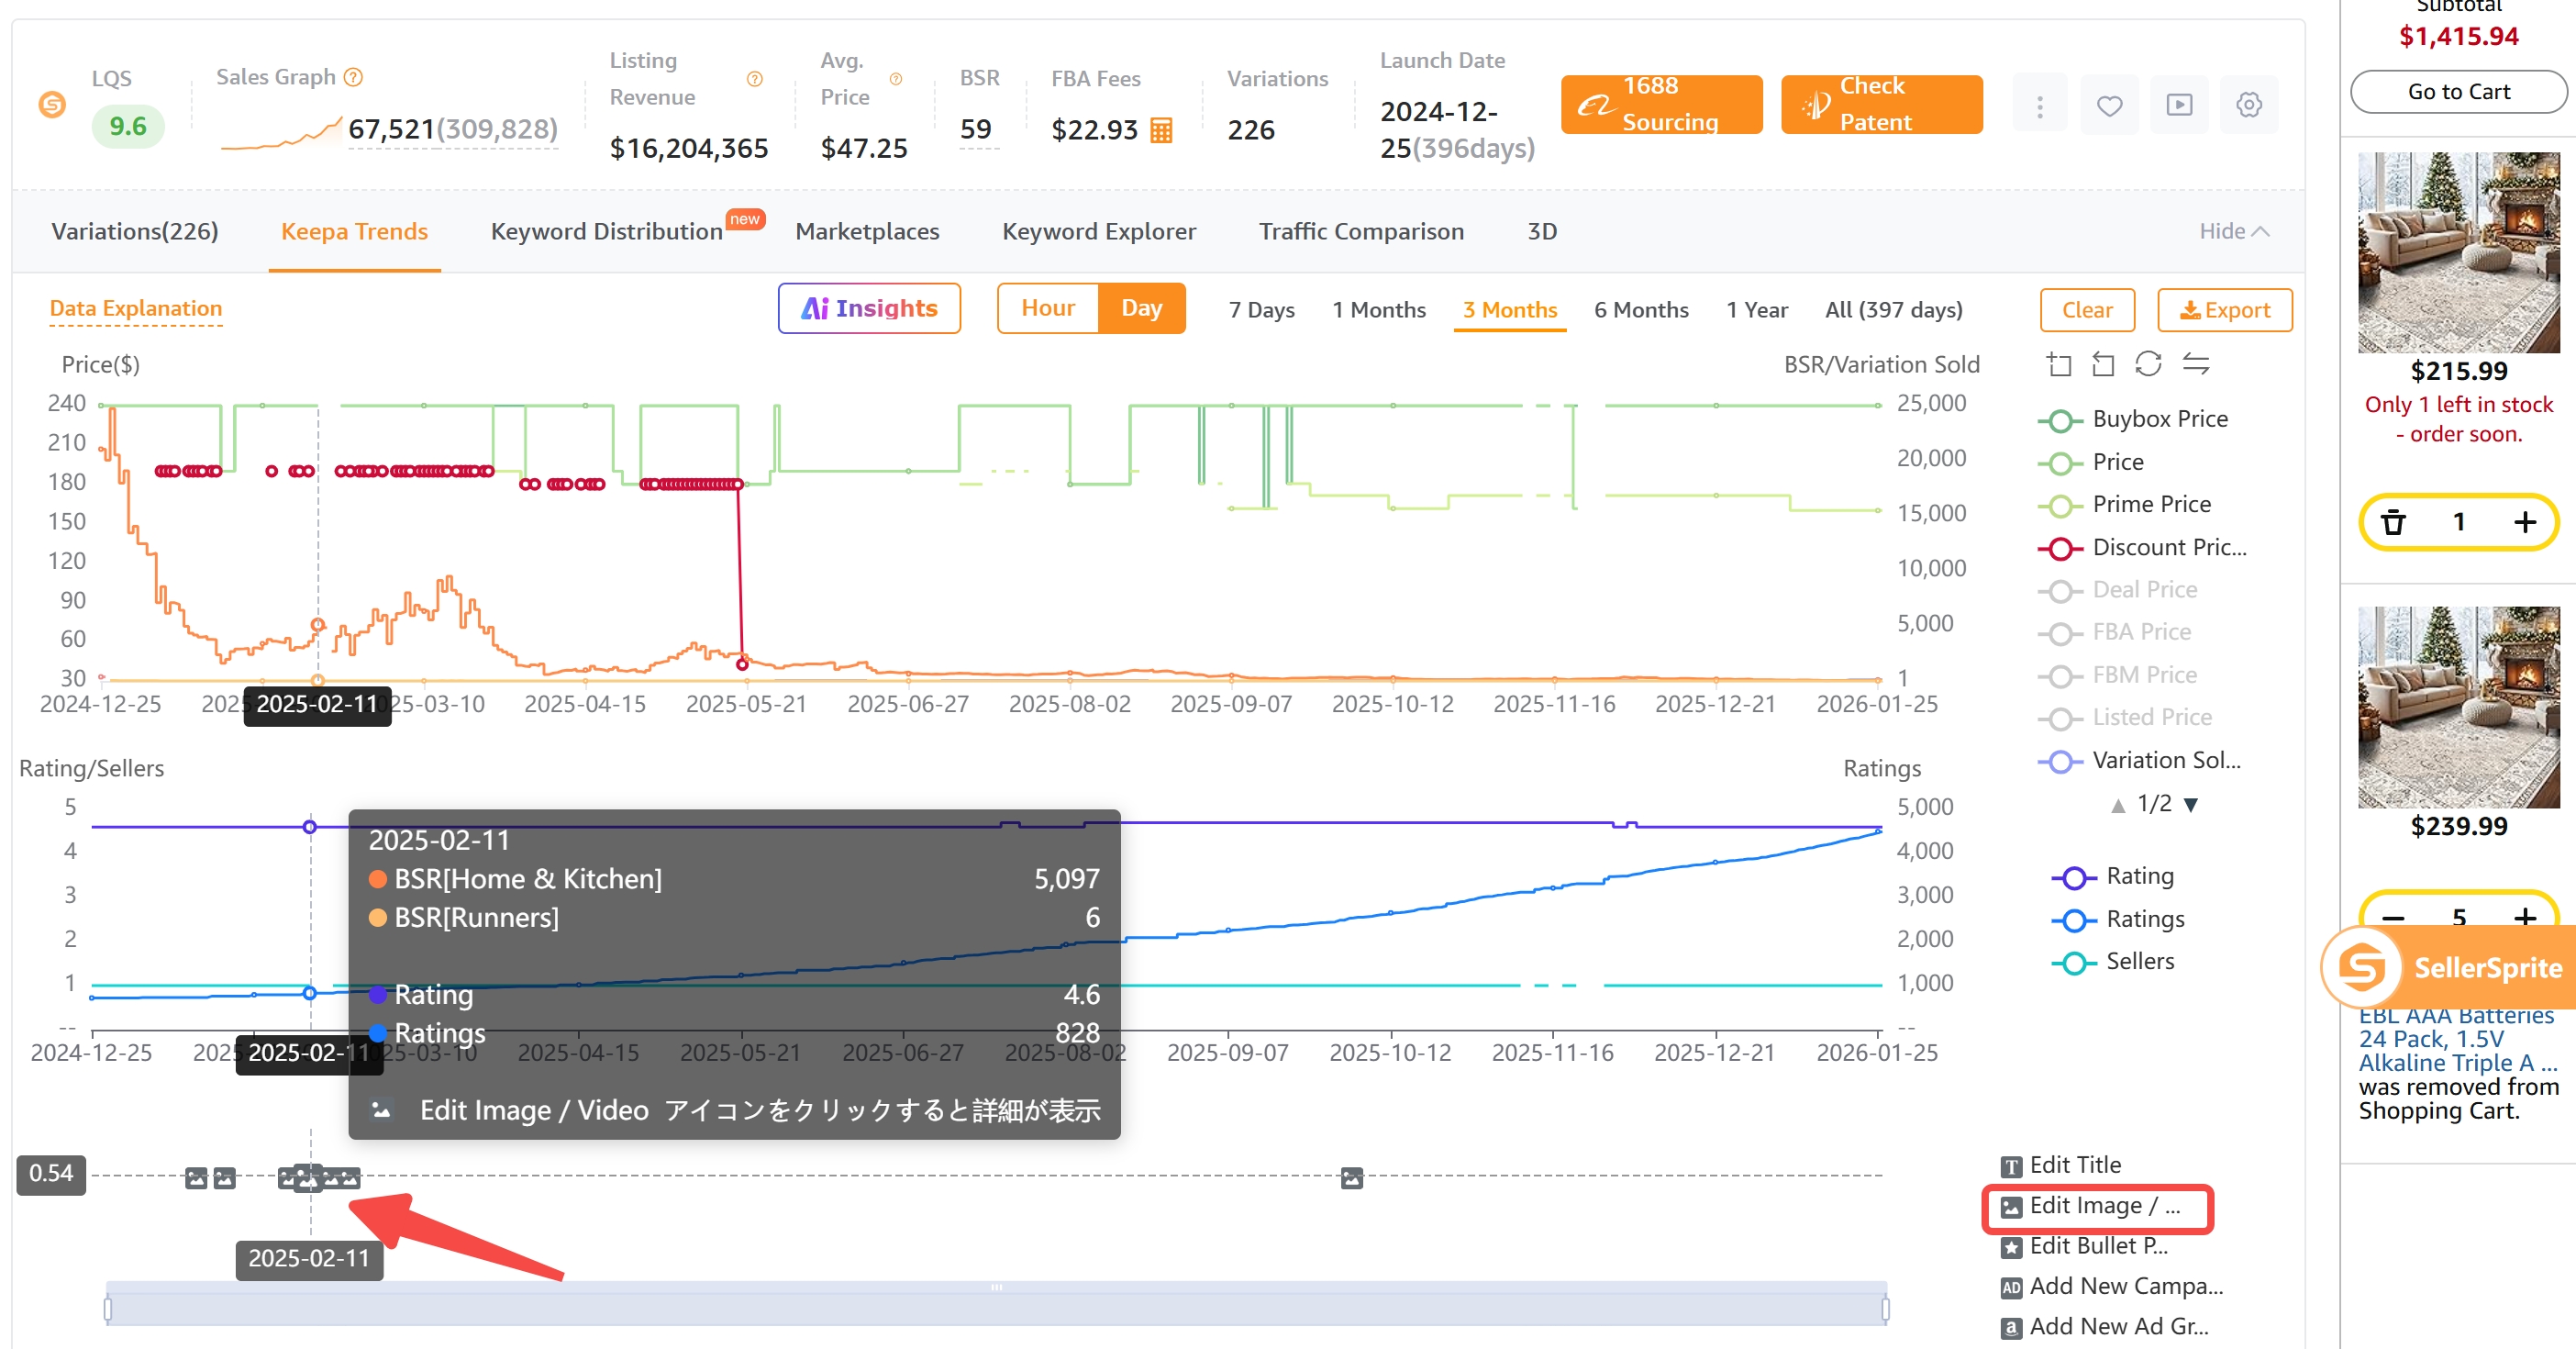
Task: Open the Marketplaces tab
Action: [x=867, y=231]
